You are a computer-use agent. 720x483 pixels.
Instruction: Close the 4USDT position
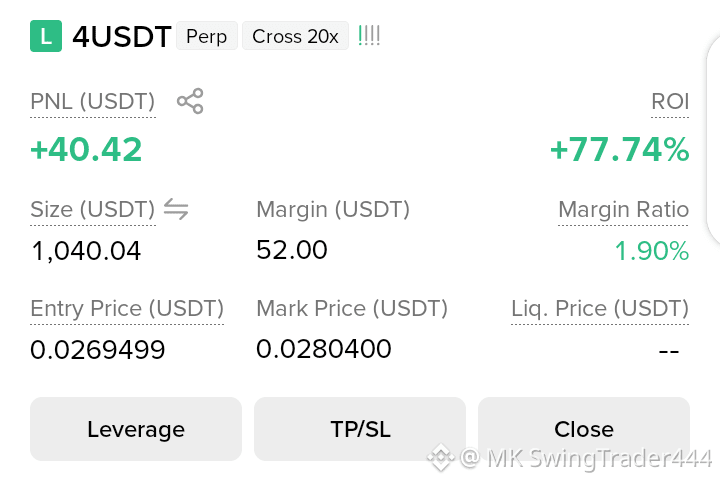point(584,429)
